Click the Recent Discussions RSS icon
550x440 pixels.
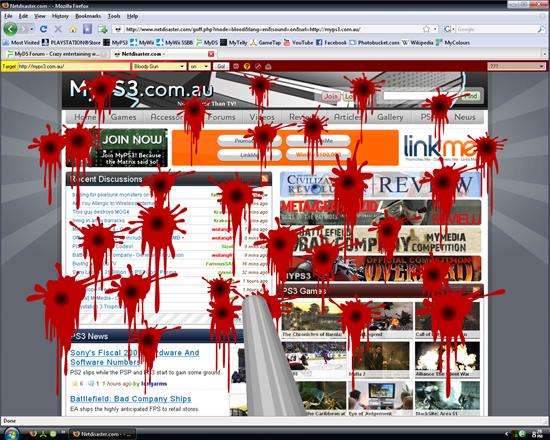265,179
